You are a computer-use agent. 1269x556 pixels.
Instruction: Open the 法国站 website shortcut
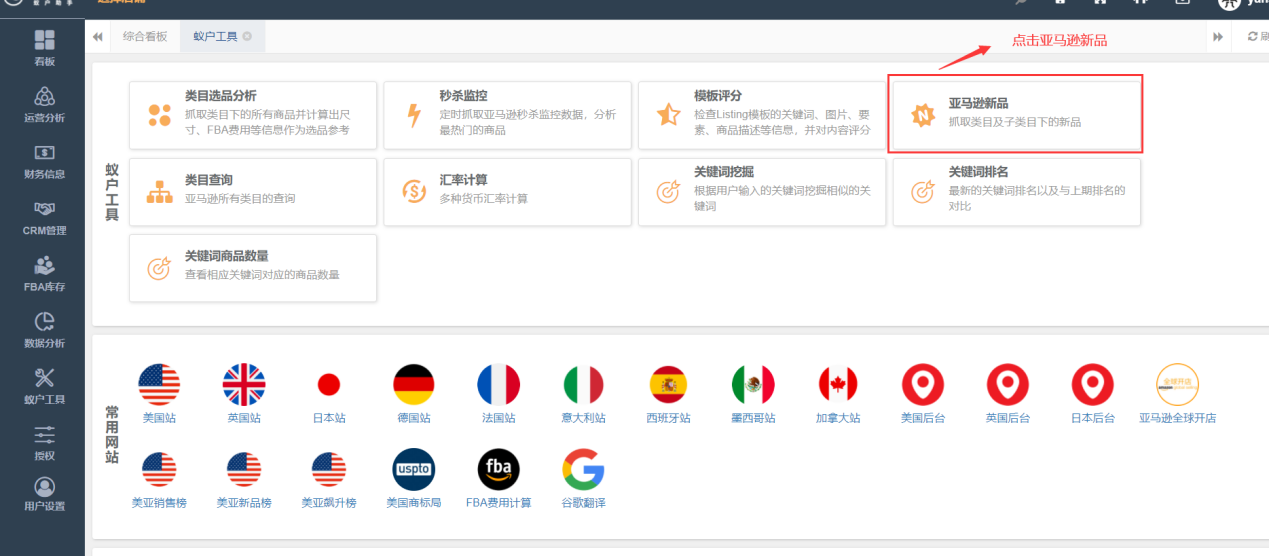point(499,394)
